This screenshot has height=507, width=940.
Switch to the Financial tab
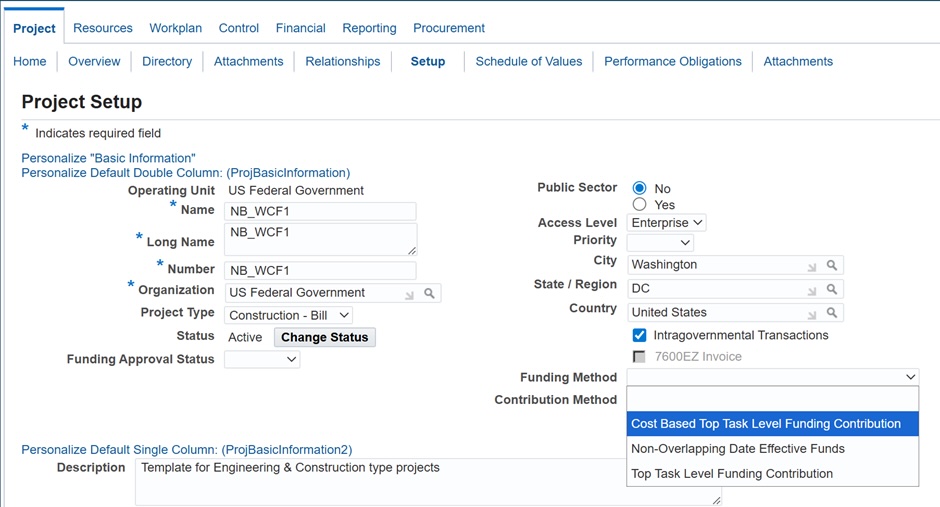click(x=300, y=28)
